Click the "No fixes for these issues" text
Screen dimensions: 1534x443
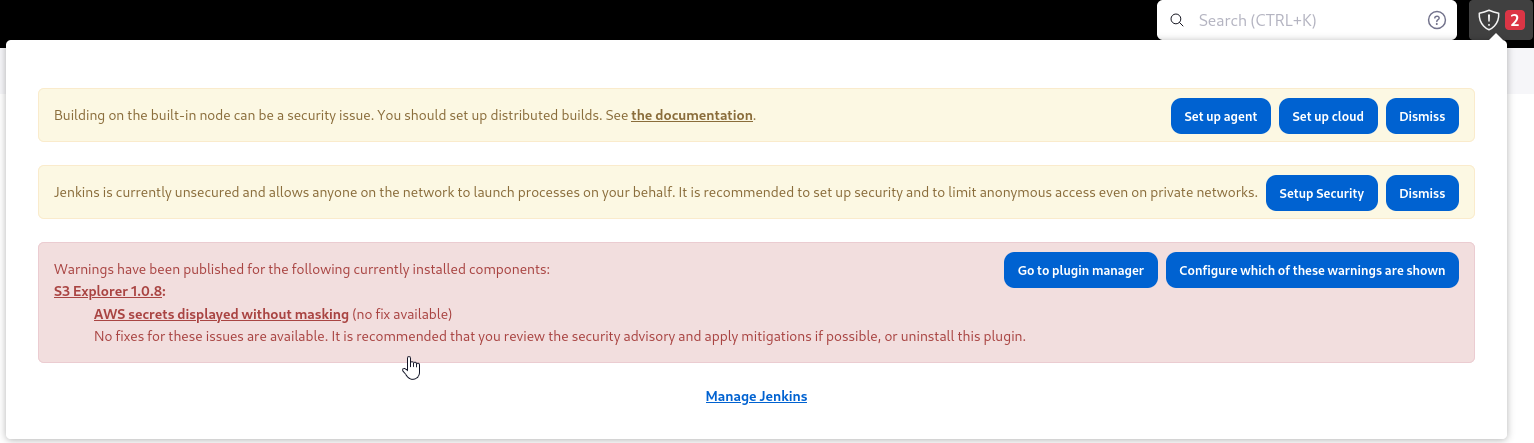[560, 336]
